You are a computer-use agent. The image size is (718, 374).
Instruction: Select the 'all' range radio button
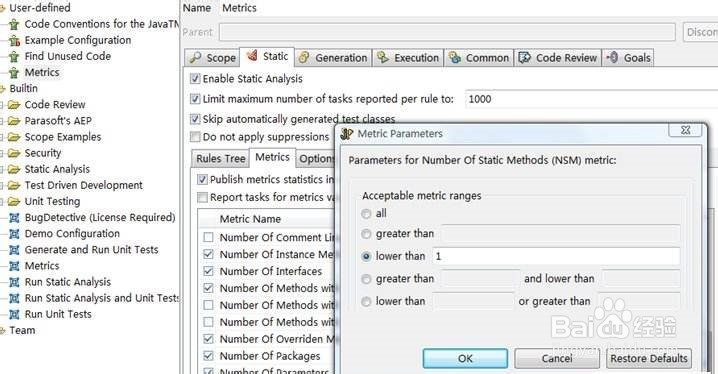366,213
